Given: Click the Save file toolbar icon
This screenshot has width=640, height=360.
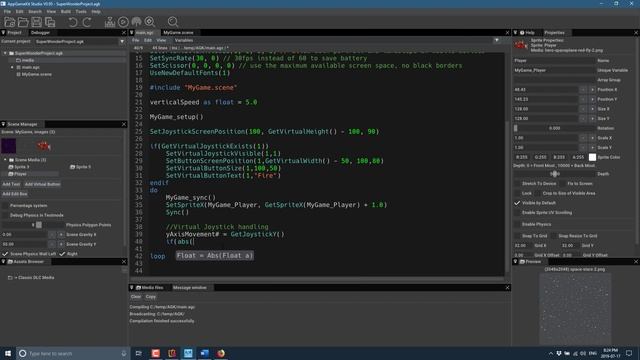Looking at the screenshot, I should [x=37, y=22].
